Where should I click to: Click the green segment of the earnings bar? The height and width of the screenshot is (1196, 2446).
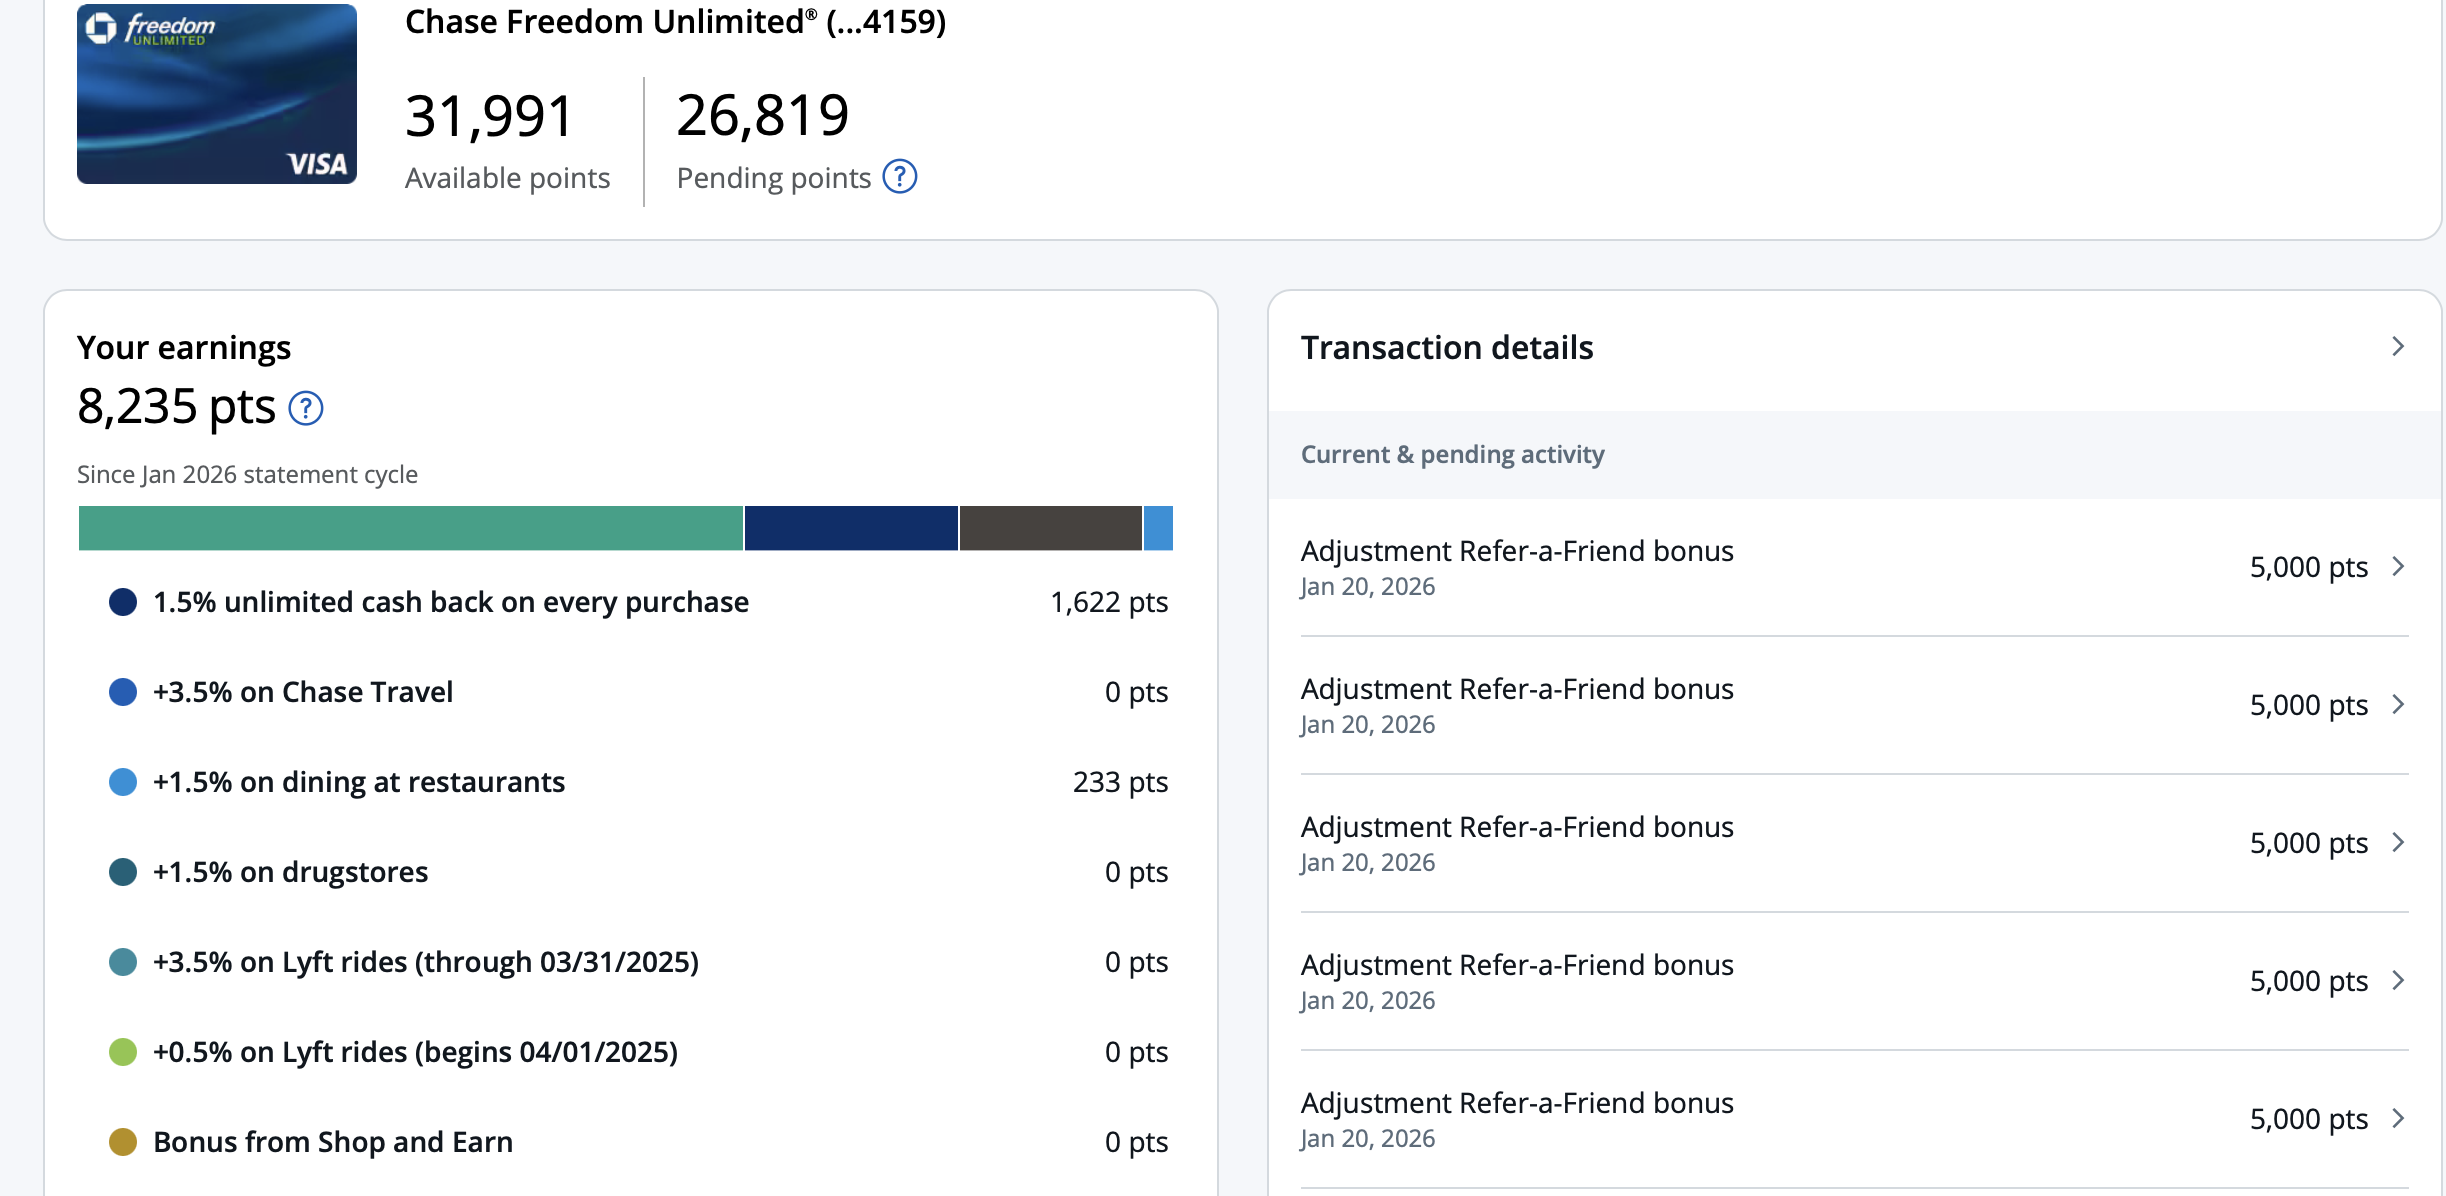(410, 528)
